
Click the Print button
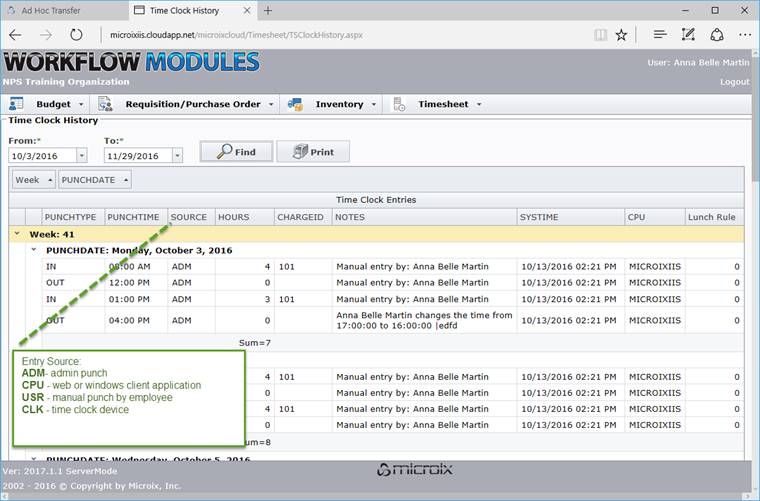(x=312, y=152)
